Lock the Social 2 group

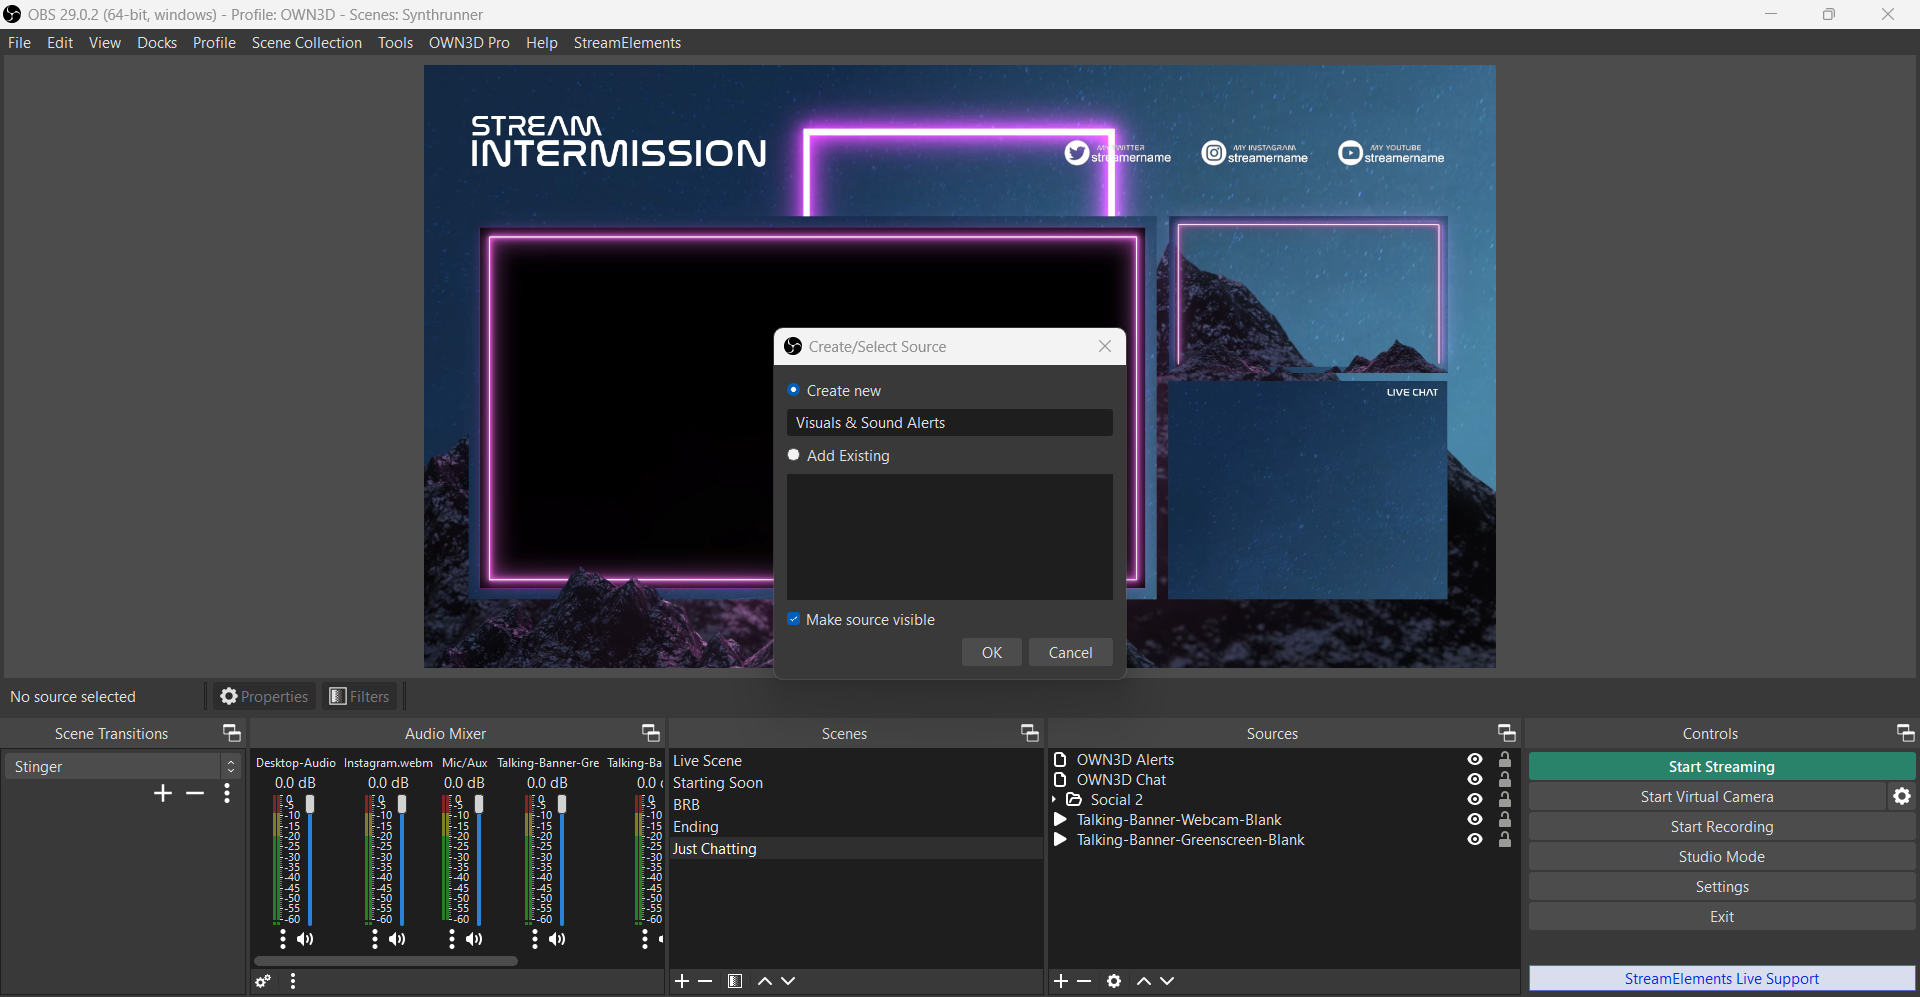(x=1505, y=800)
